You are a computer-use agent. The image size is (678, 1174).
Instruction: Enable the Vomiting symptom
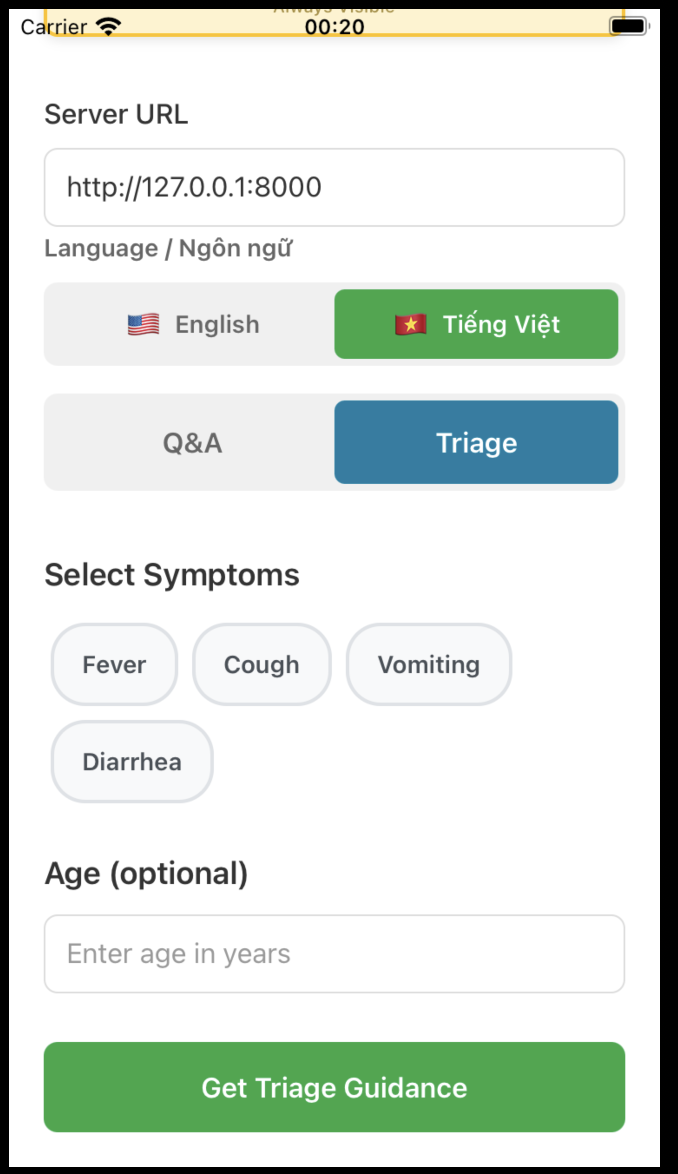[x=429, y=663]
